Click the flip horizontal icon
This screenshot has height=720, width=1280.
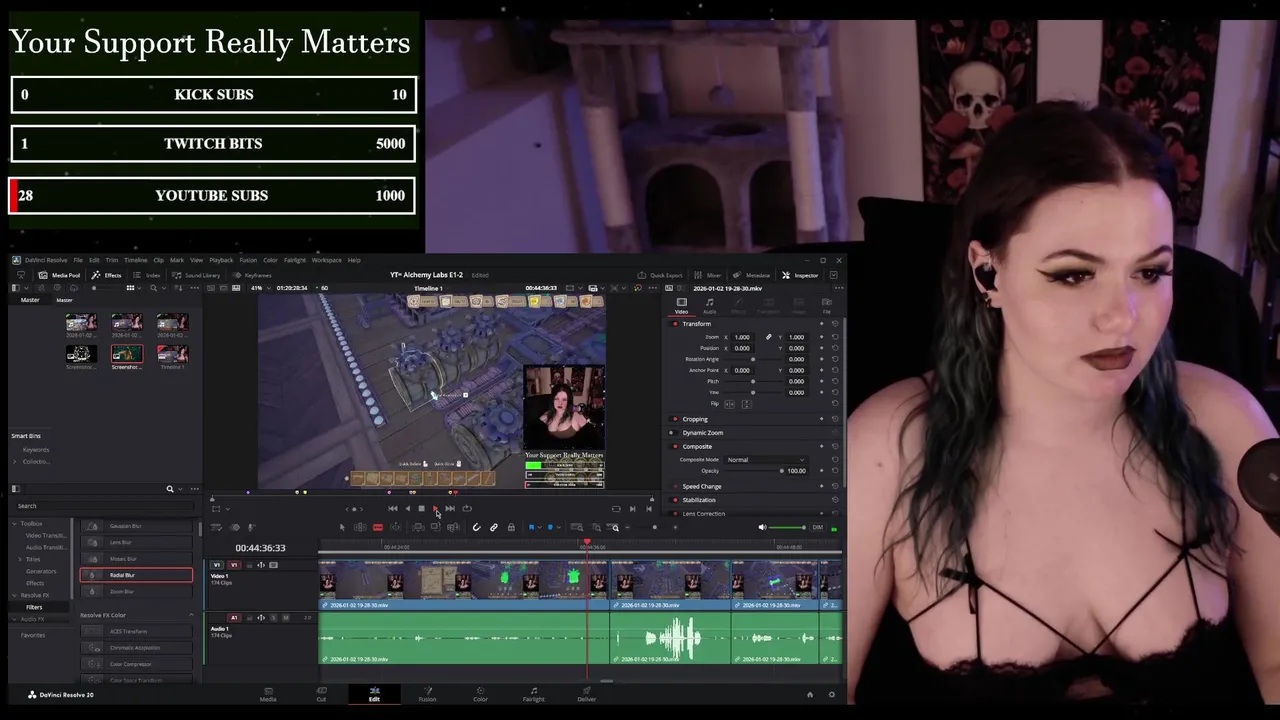(729, 403)
